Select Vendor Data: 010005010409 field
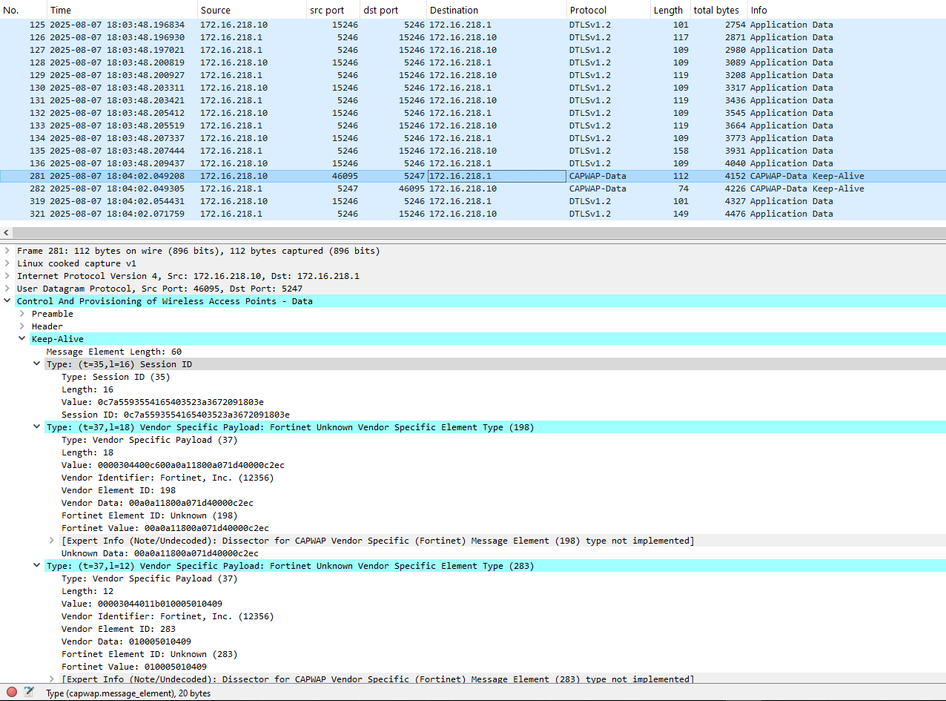The height and width of the screenshot is (701, 946). click(126, 641)
